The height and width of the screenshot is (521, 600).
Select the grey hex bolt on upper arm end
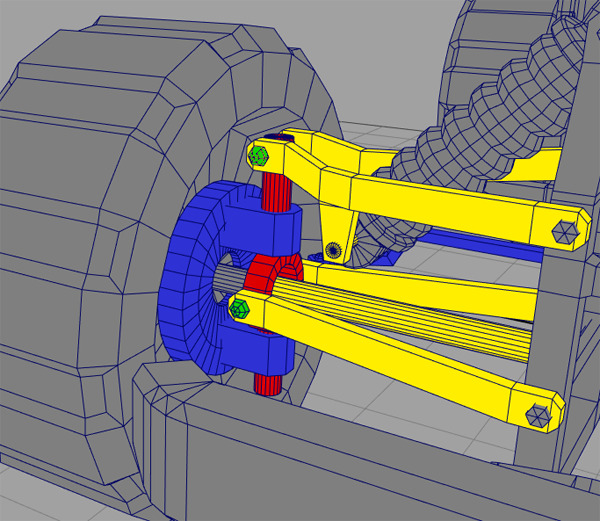tap(566, 231)
